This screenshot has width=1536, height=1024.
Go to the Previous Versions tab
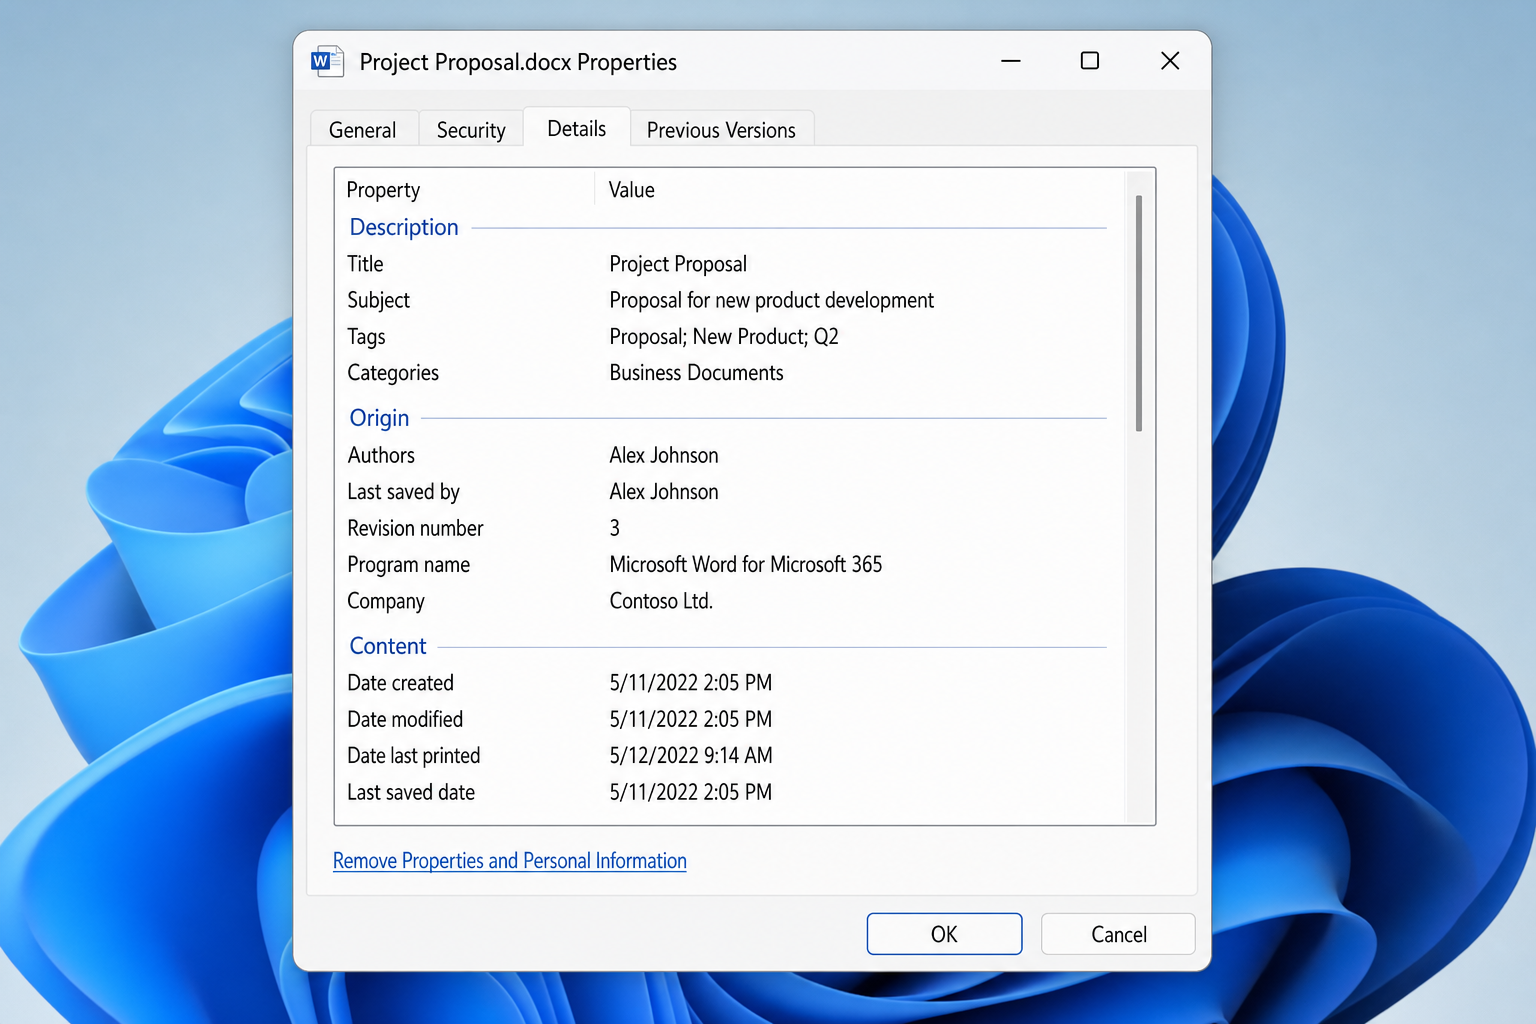(721, 130)
